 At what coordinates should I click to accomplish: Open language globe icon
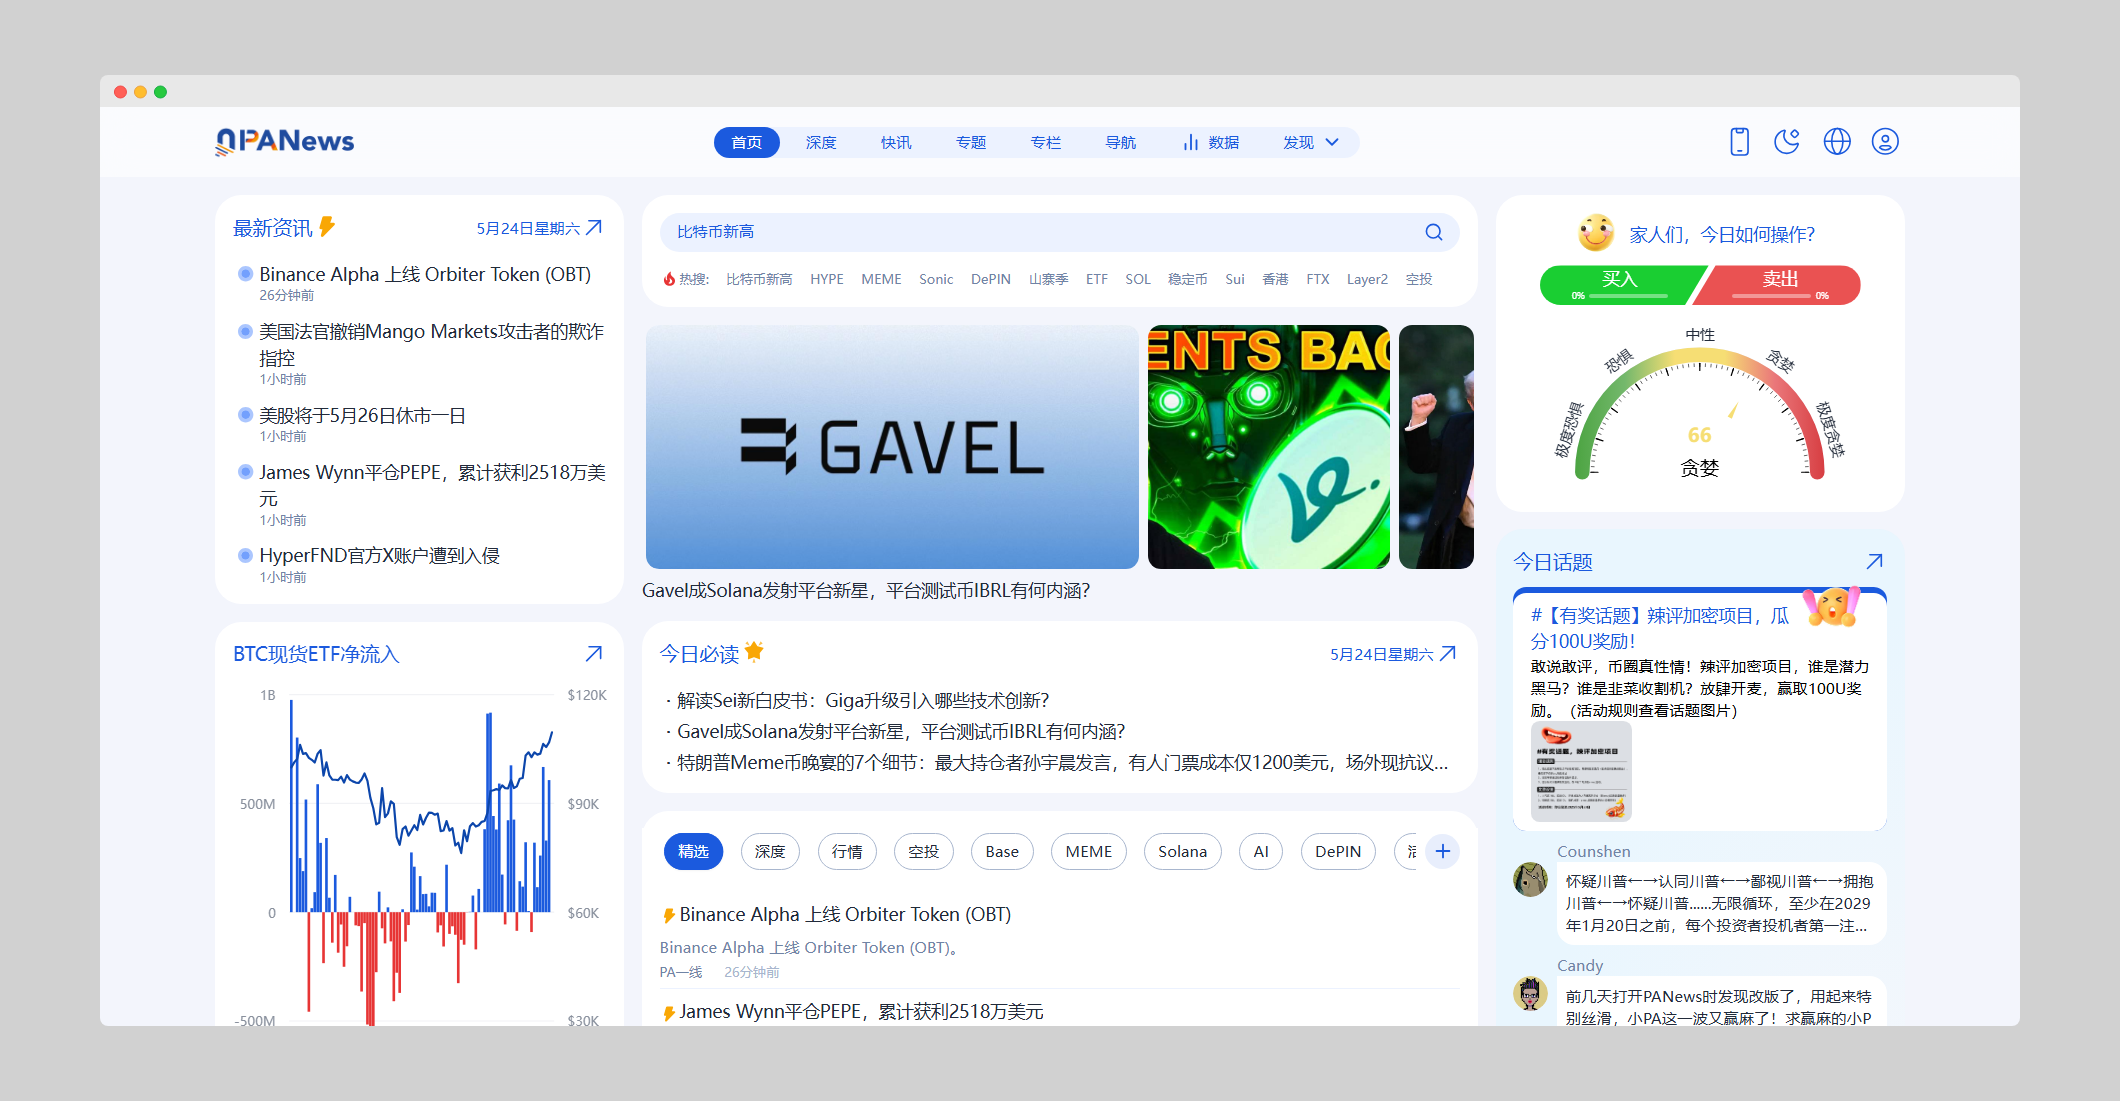(x=1837, y=142)
